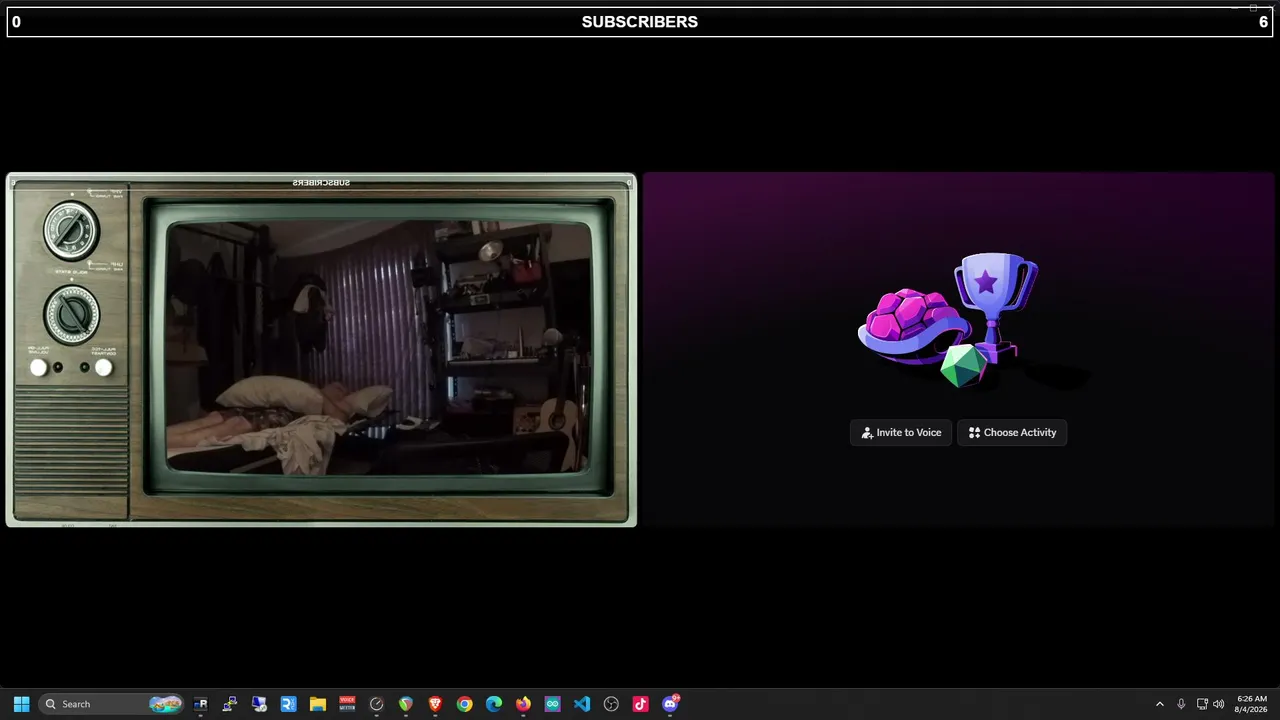Open the Choose Activity button

click(1012, 432)
